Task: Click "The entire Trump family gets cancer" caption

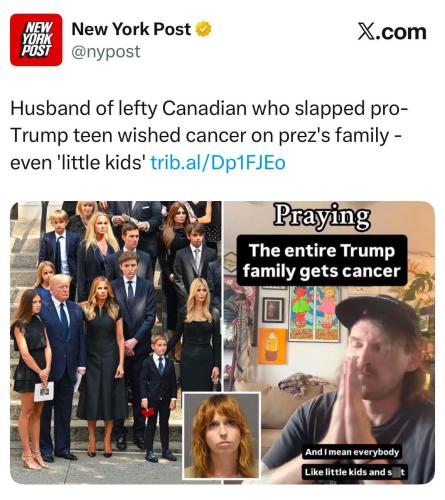Action: pos(322,260)
